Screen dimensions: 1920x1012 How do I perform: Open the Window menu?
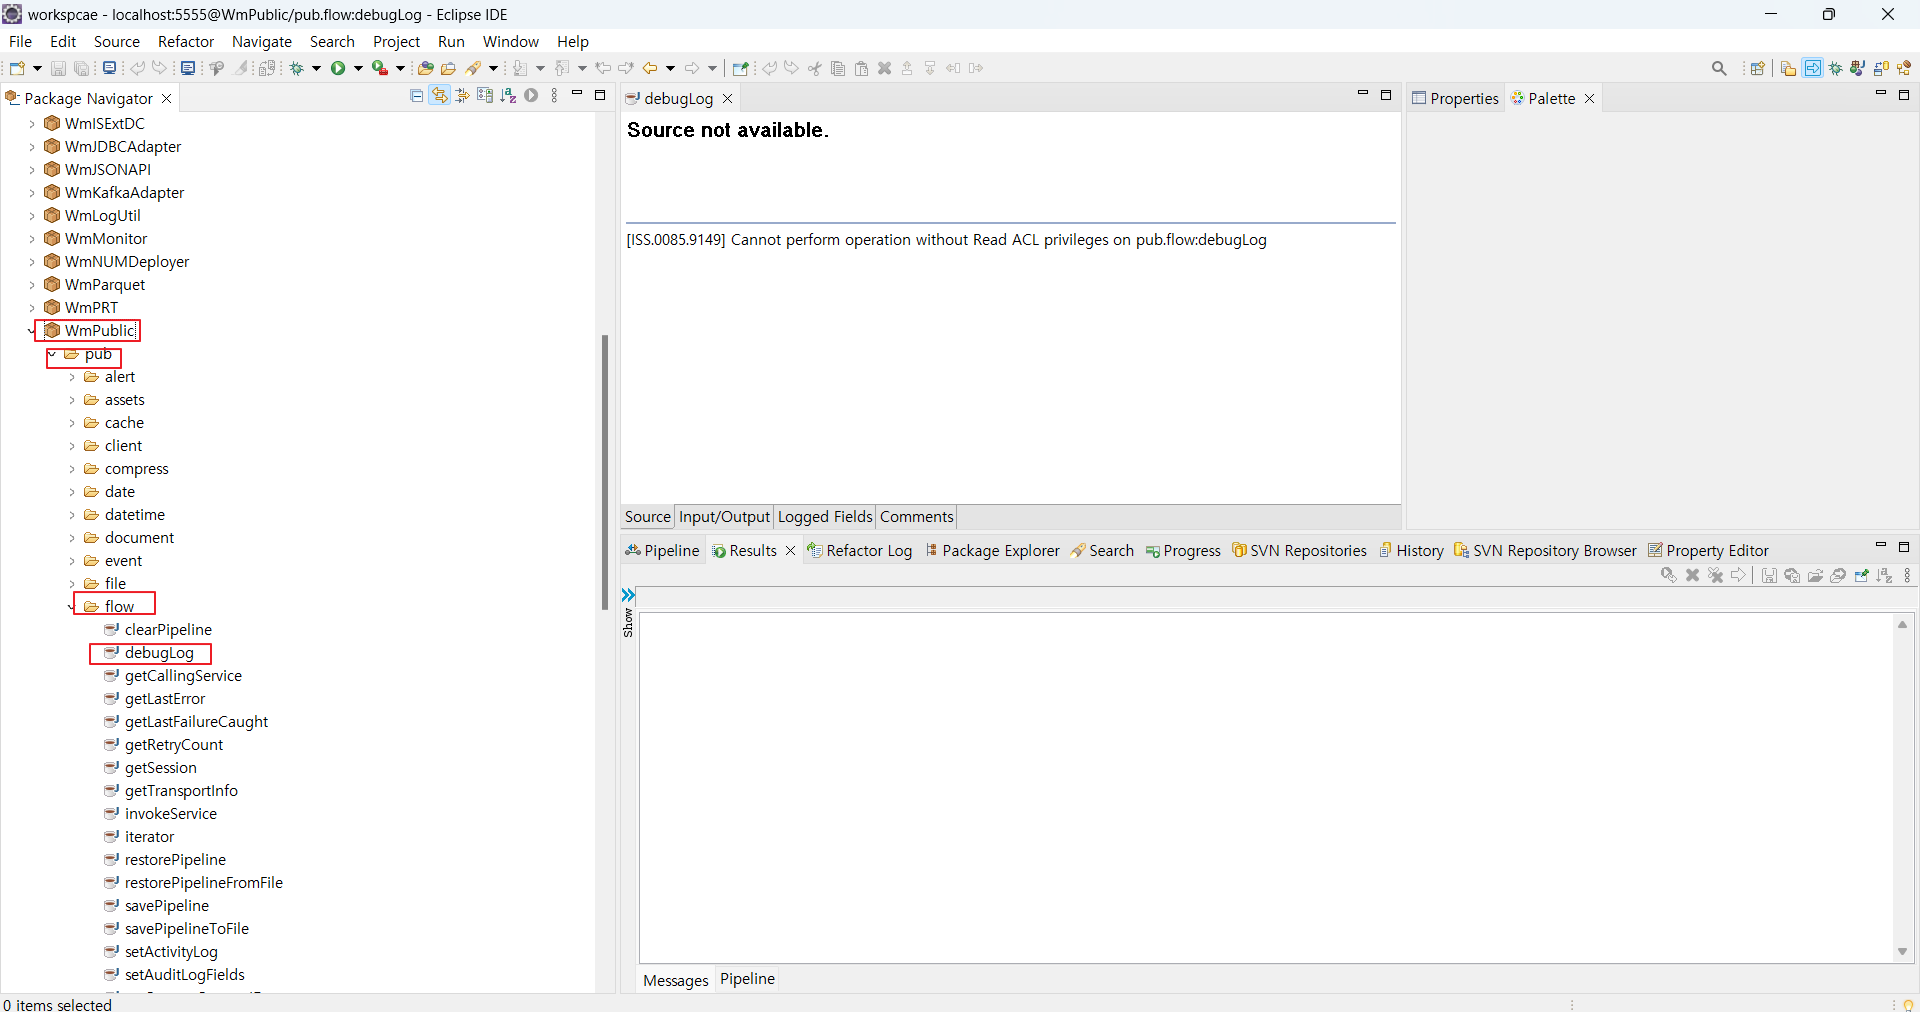[510, 41]
